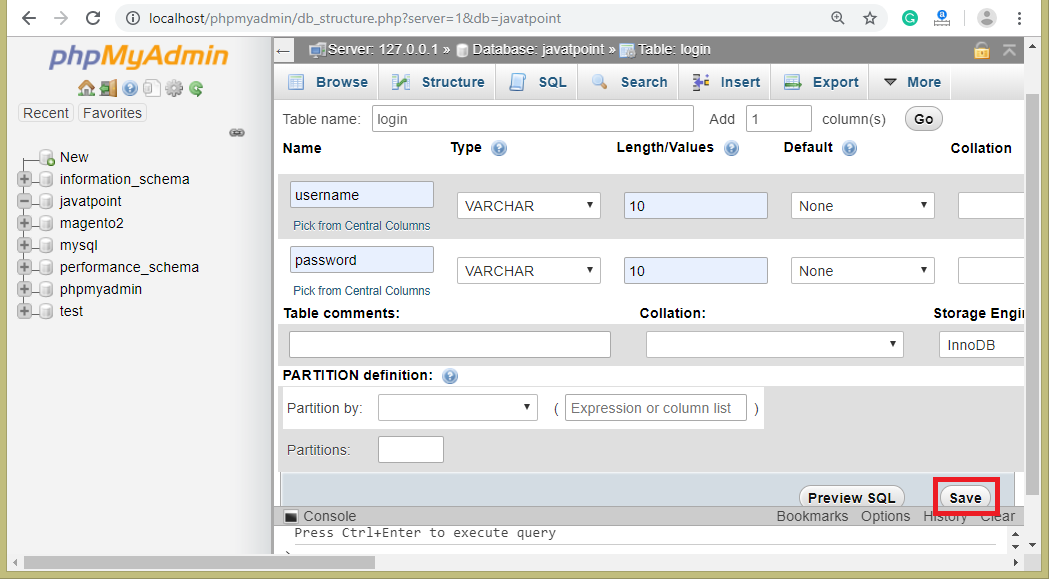
Task: Open username column VARCHAR type dropdown
Action: click(x=529, y=205)
